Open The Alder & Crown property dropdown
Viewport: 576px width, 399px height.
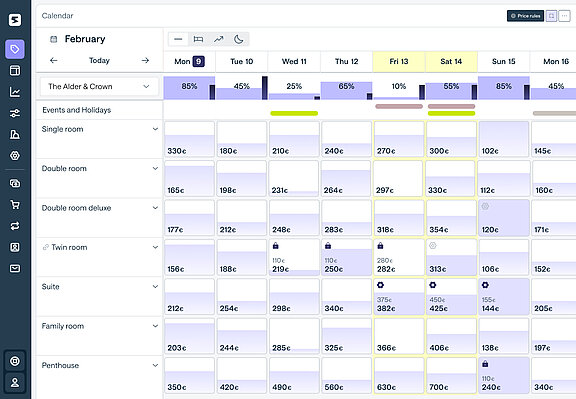99,87
